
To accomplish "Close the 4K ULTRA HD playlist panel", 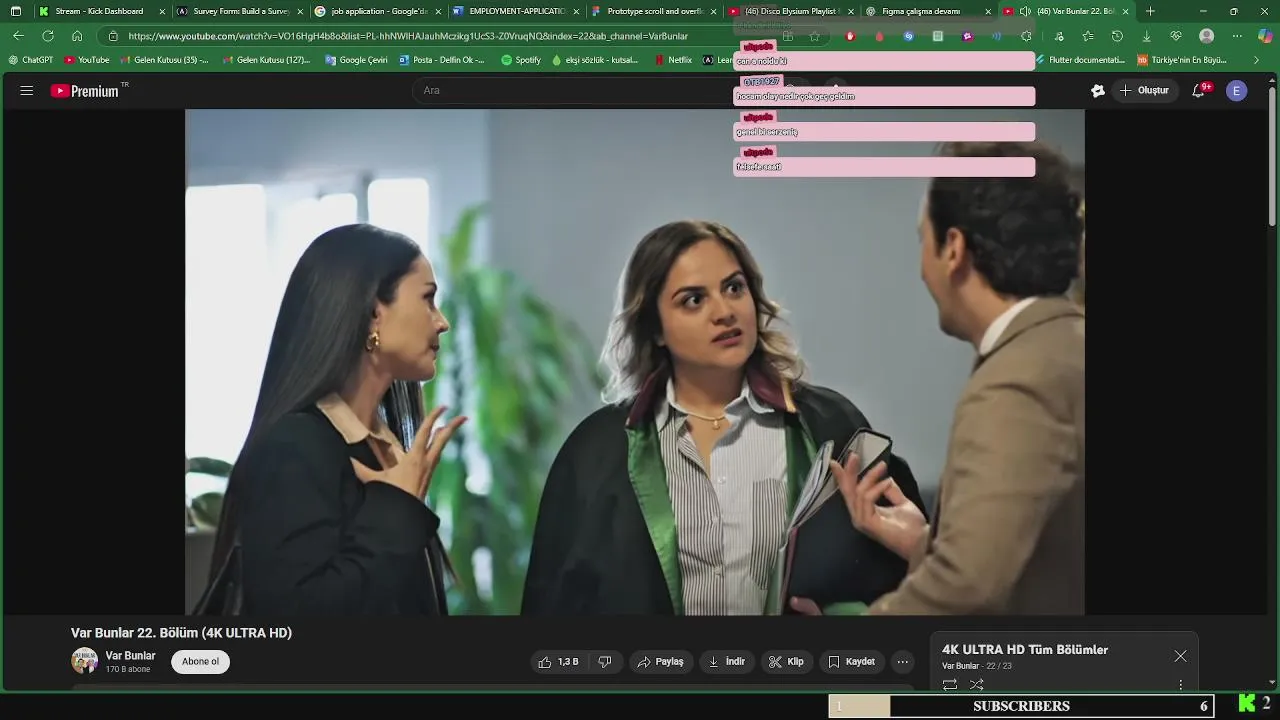I will click(x=1181, y=656).
